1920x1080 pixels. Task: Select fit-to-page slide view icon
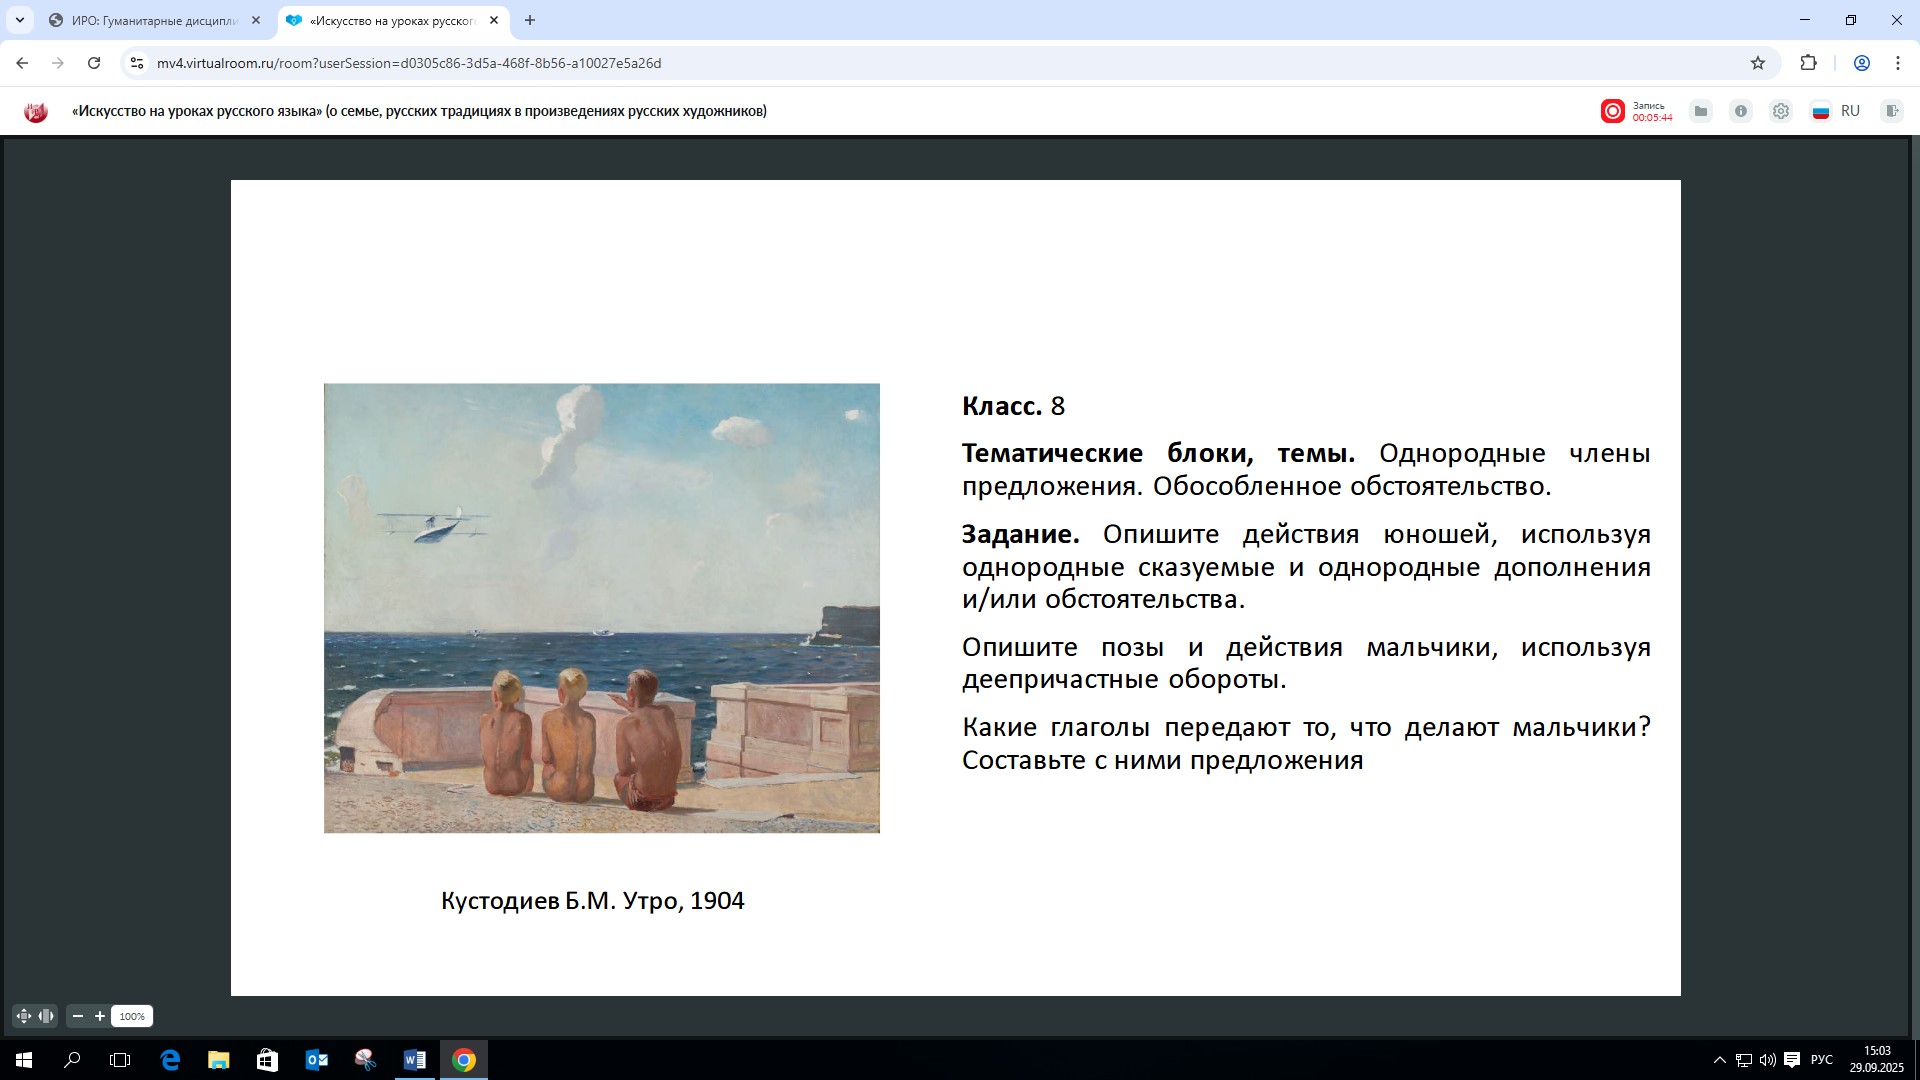(x=24, y=1016)
